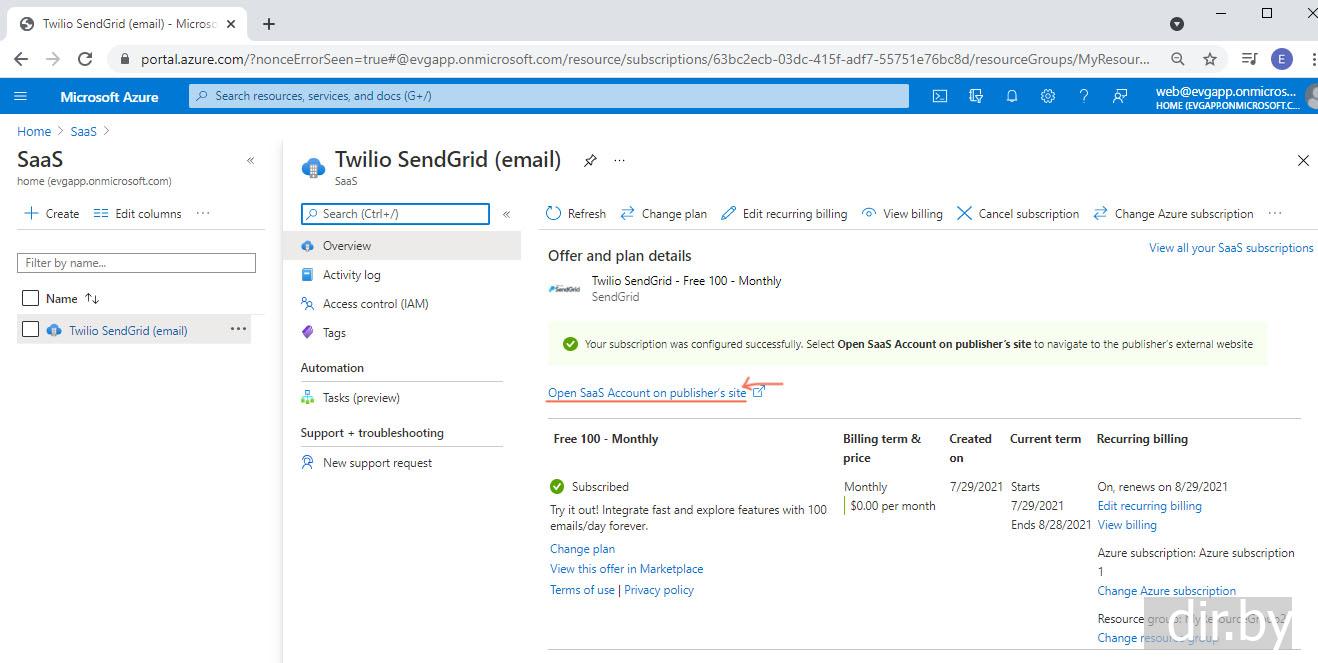Image resolution: width=1318 pixels, height=663 pixels.
Task: Open Chrome profile avatar E
Action: click(x=1282, y=59)
